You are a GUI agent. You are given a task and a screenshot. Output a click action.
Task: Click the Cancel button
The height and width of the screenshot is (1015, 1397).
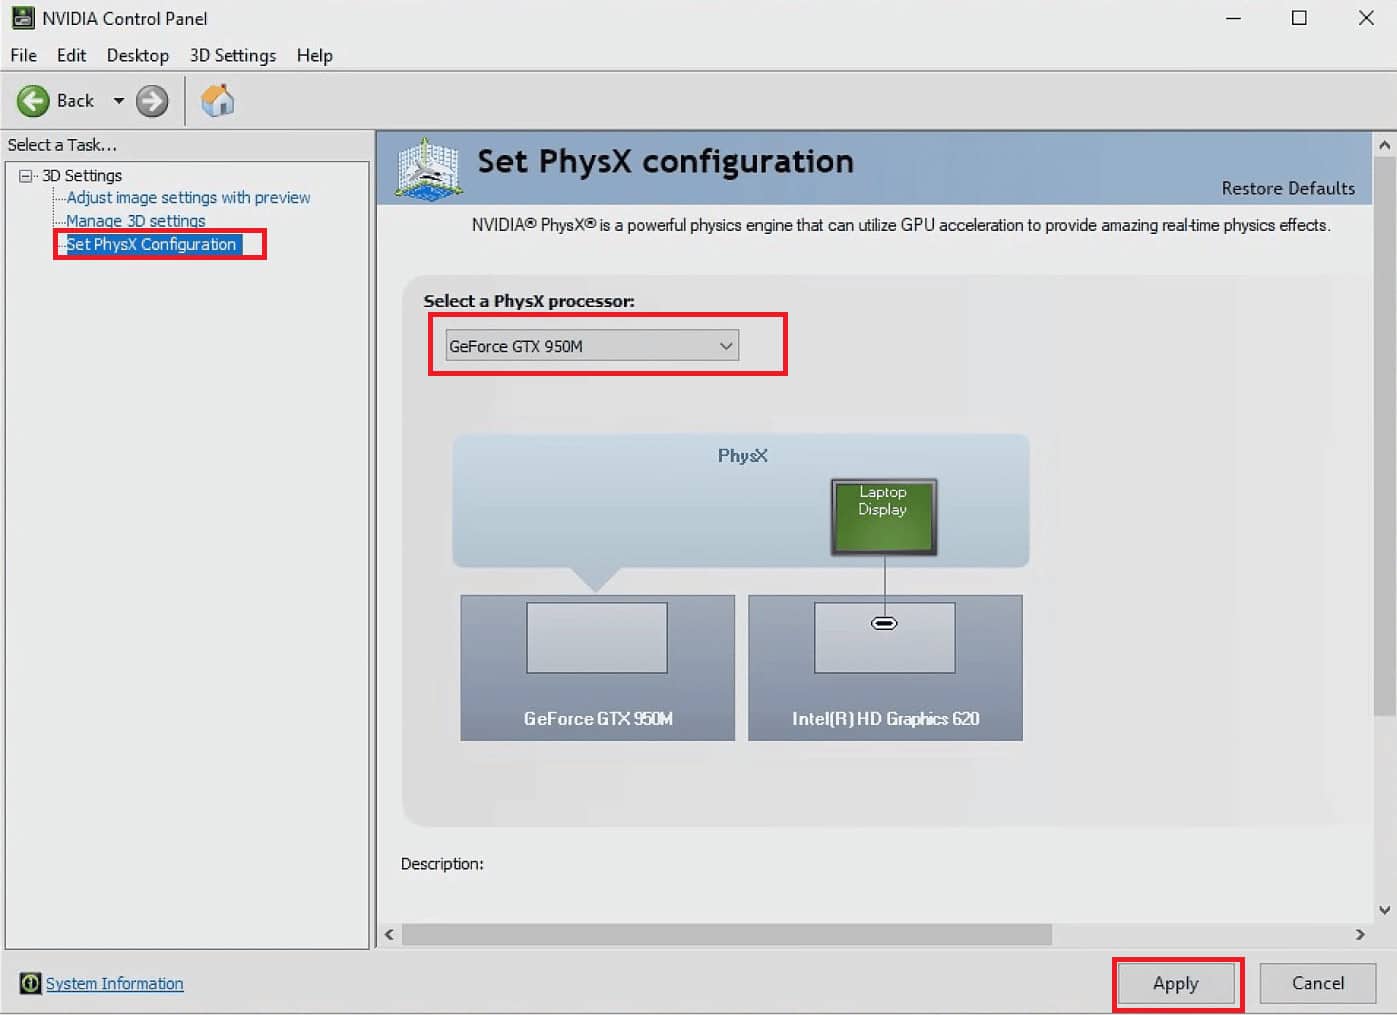point(1318,983)
